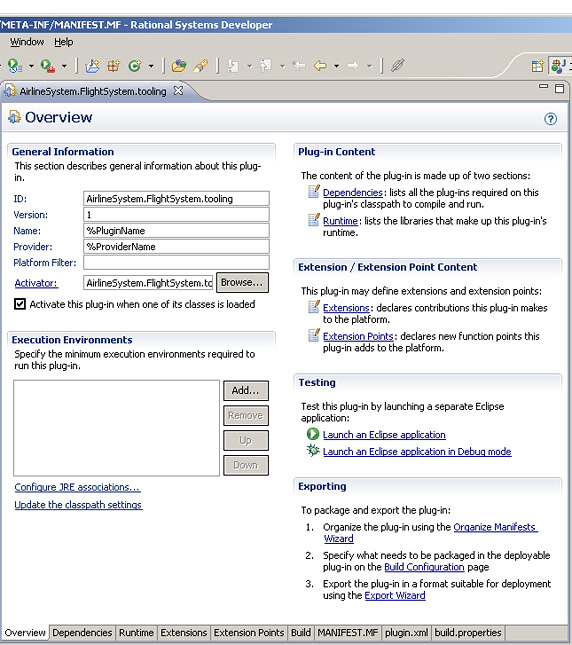Click the Next Annotation icon

coord(233,65)
